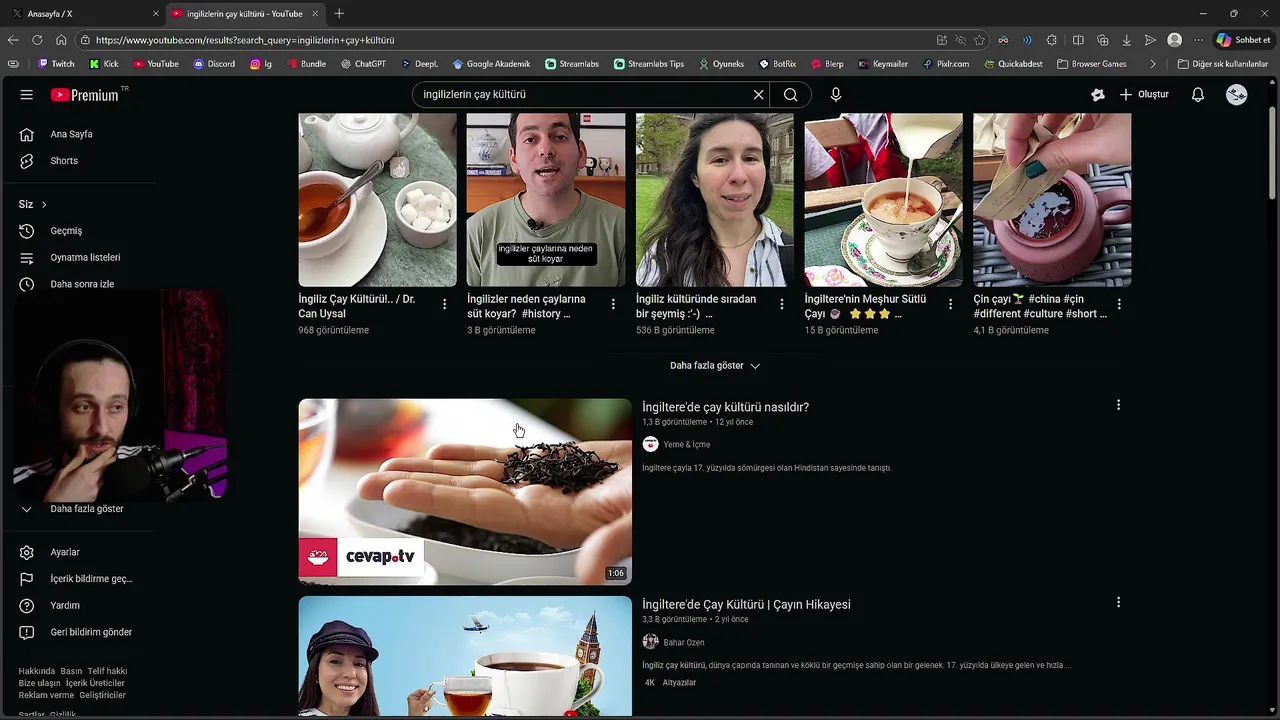Viewport: 1280px width, 720px height.
Task: Open options for İngiltere'nin Meşhur Sütlü Çayı
Action: point(951,304)
